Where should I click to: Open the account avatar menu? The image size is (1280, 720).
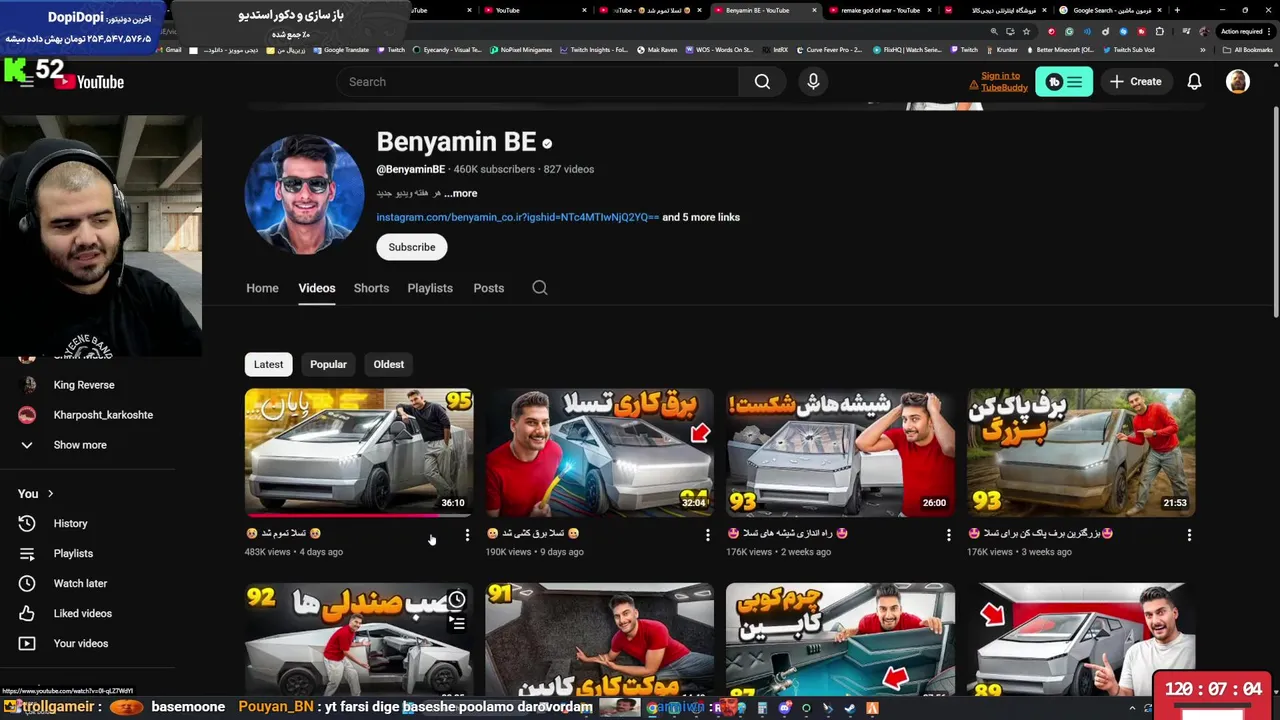click(1237, 82)
